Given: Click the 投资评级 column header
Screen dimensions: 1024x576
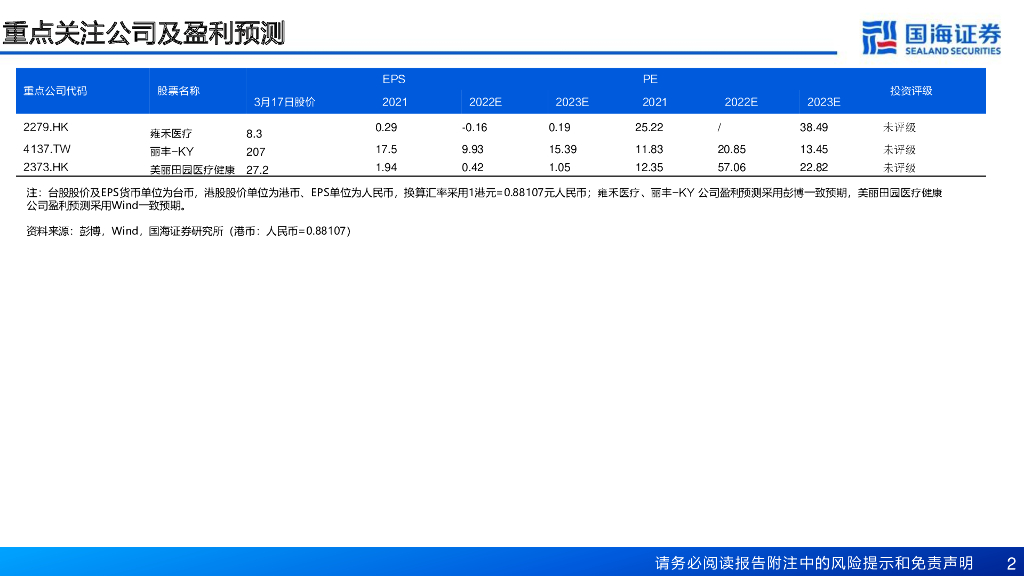Looking at the screenshot, I should point(911,91).
